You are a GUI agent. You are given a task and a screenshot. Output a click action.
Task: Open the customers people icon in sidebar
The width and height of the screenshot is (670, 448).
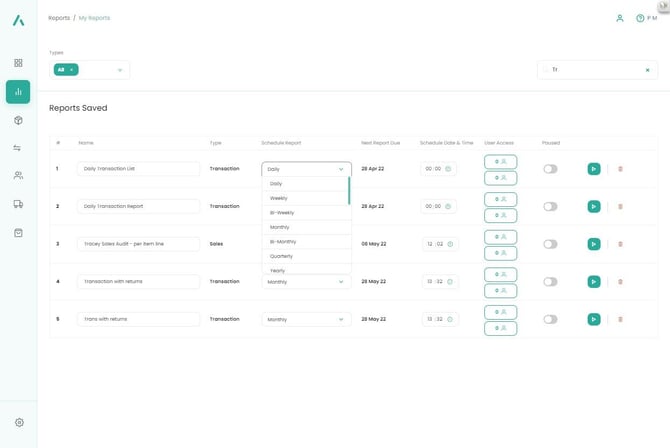tap(18, 176)
